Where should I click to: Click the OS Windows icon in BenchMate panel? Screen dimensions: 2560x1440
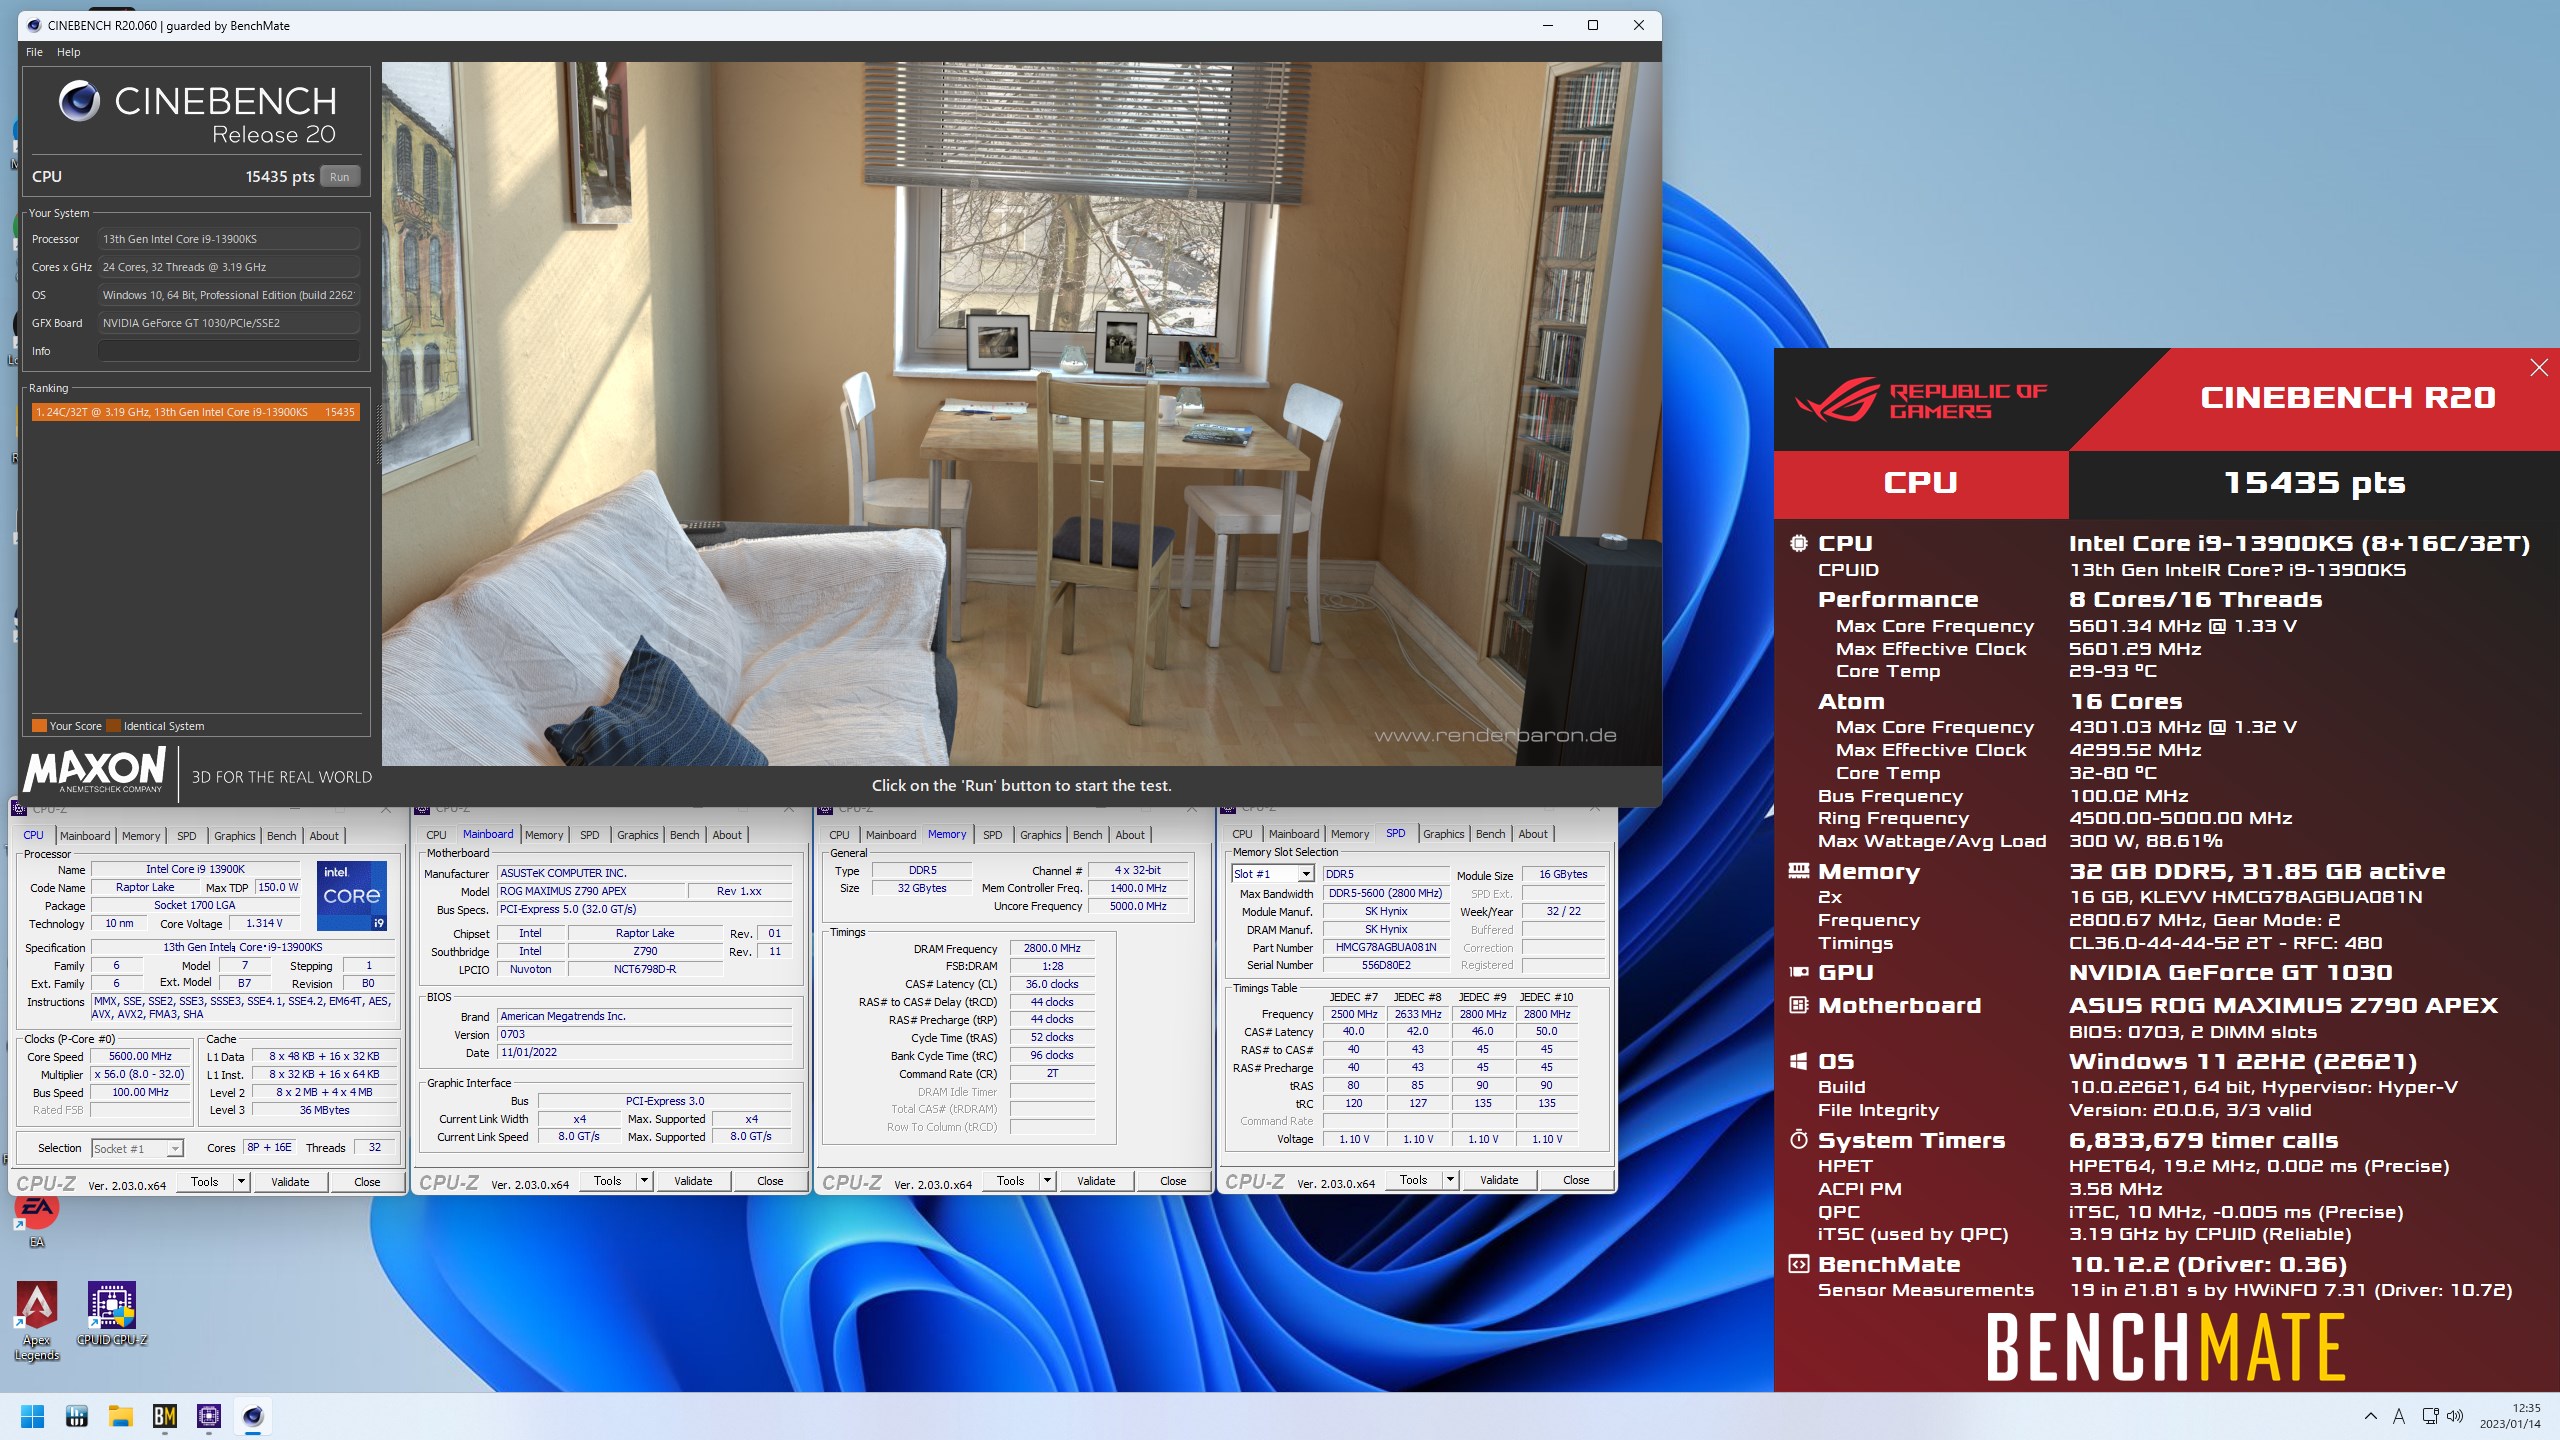pyautogui.click(x=1798, y=1061)
